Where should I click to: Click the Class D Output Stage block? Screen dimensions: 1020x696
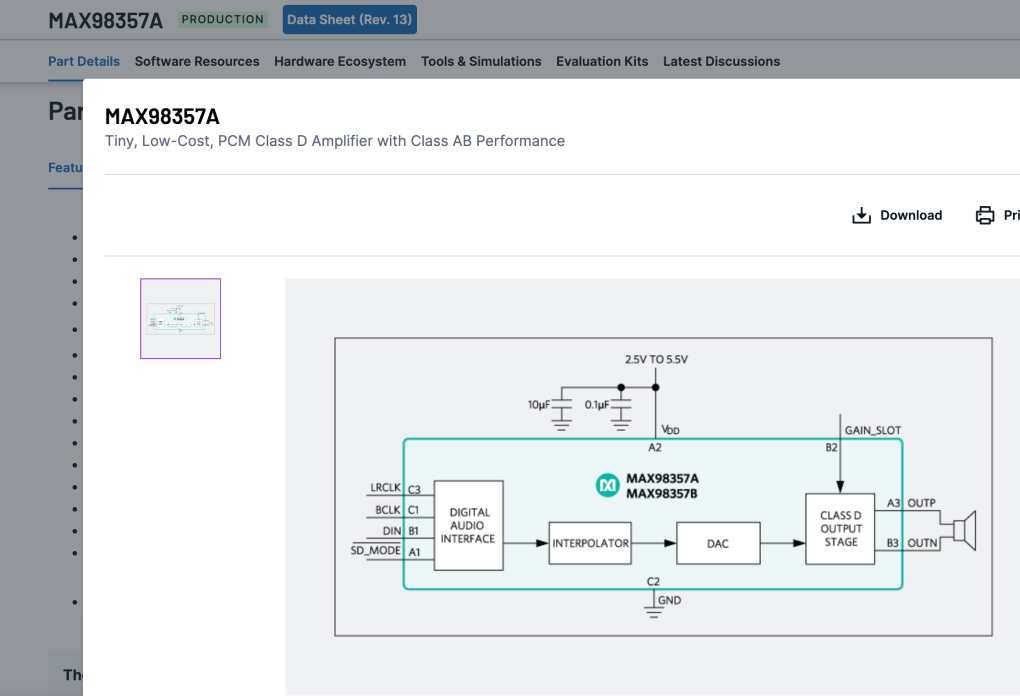(x=840, y=529)
